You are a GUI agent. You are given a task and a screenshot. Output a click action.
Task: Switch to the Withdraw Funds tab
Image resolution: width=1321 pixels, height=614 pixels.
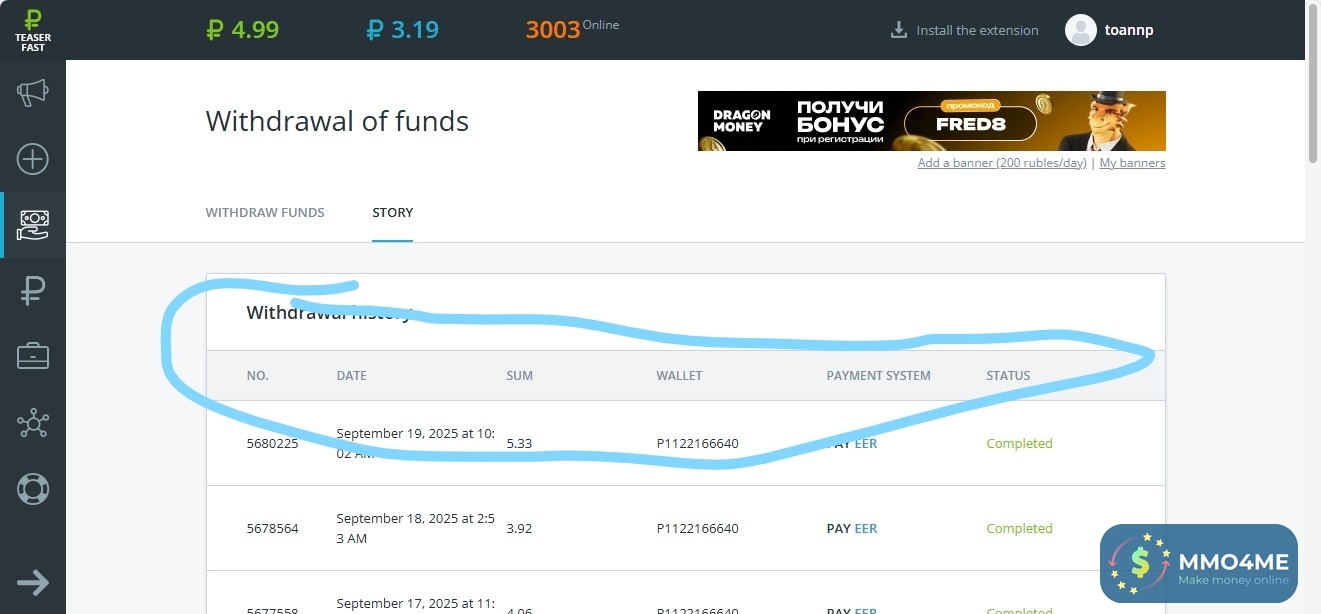tap(265, 213)
